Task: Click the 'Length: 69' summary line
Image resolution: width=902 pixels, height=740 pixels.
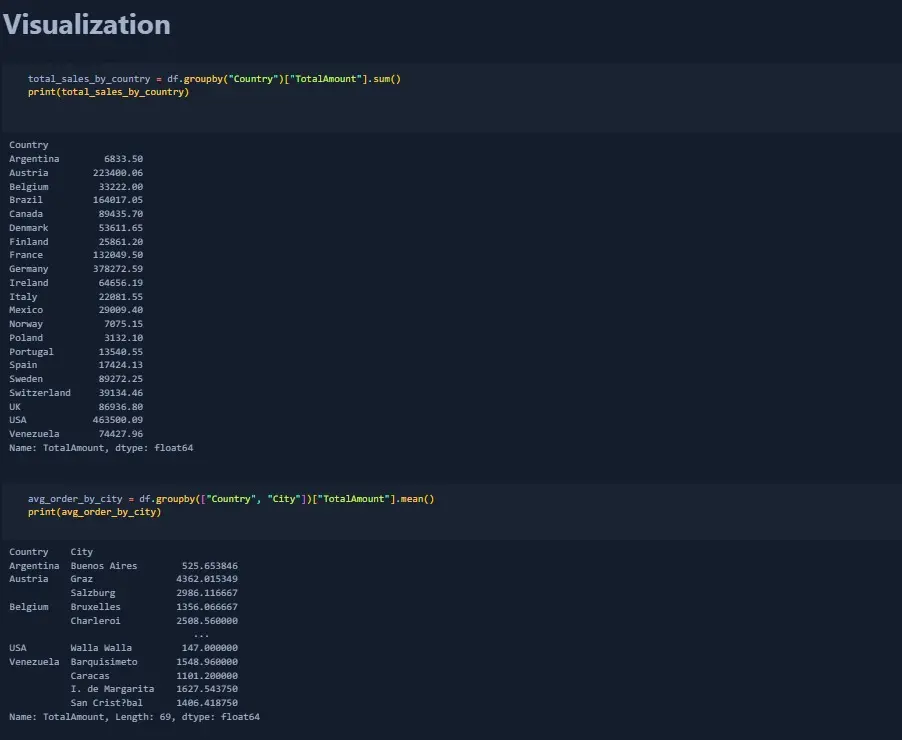Action: 135,717
